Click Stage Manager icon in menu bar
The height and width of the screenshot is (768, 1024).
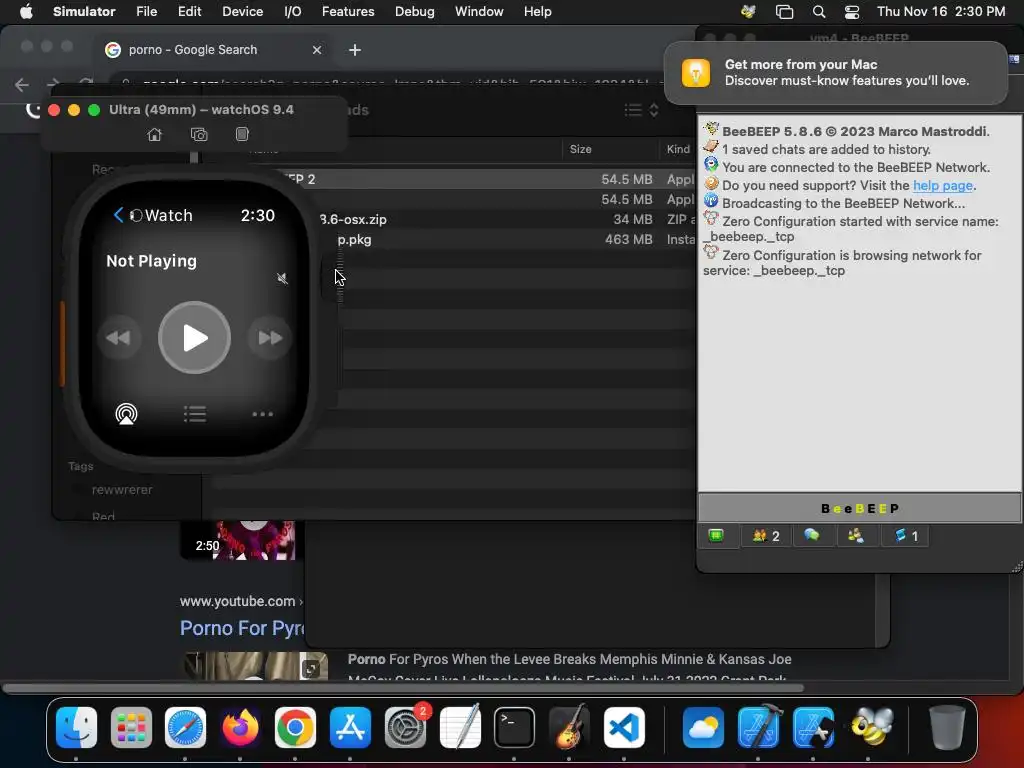(x=784, y=12)
